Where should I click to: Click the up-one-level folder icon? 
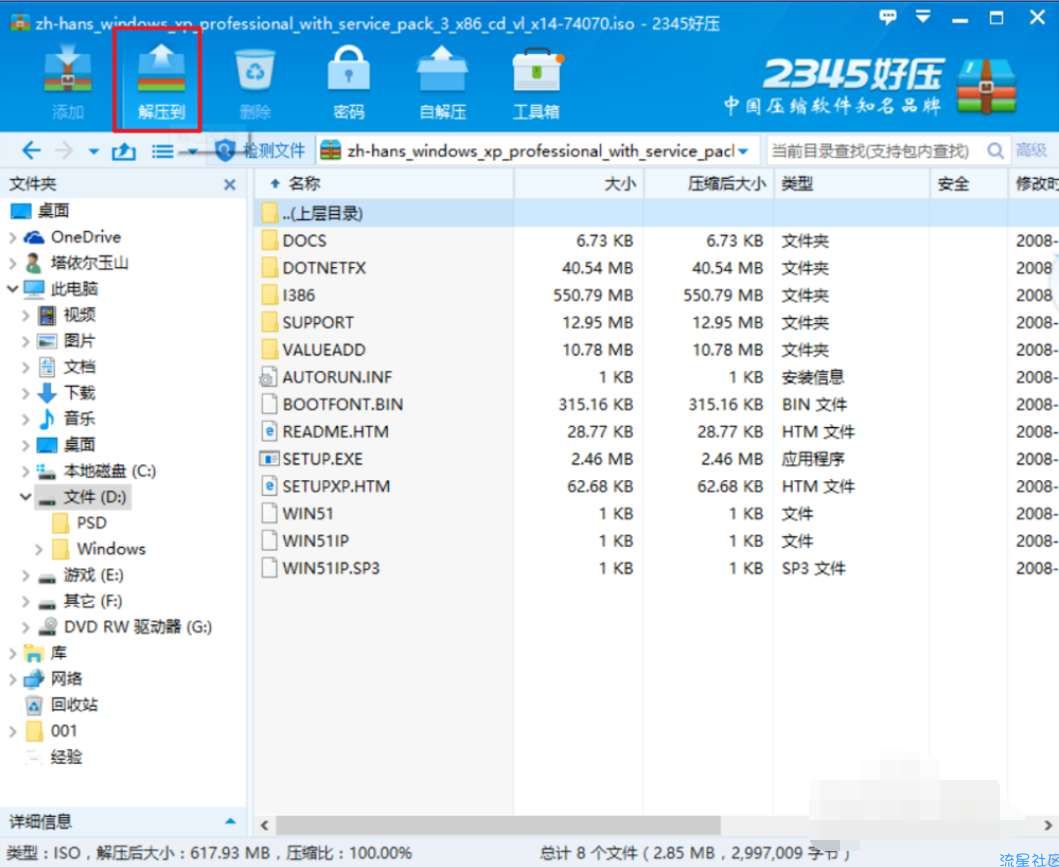click(123, 151)
